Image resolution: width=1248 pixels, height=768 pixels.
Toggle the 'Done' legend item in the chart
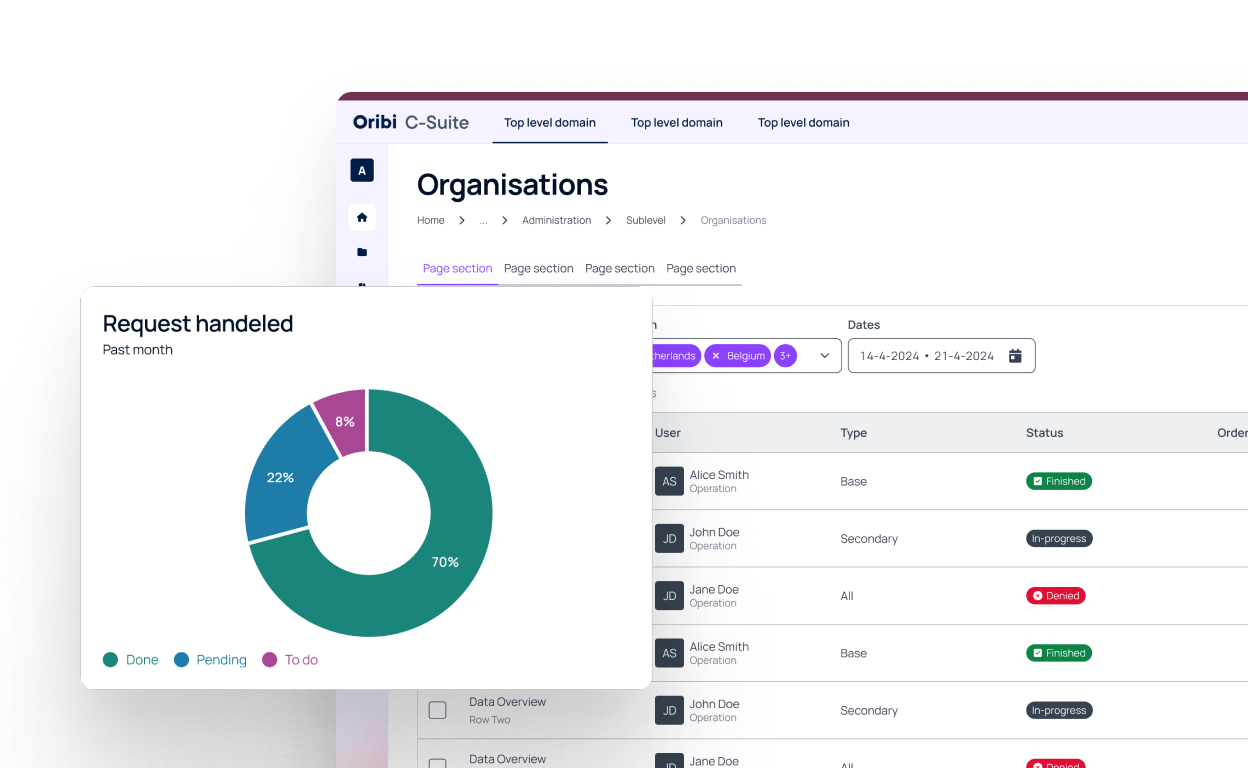[x=131, y=660]
